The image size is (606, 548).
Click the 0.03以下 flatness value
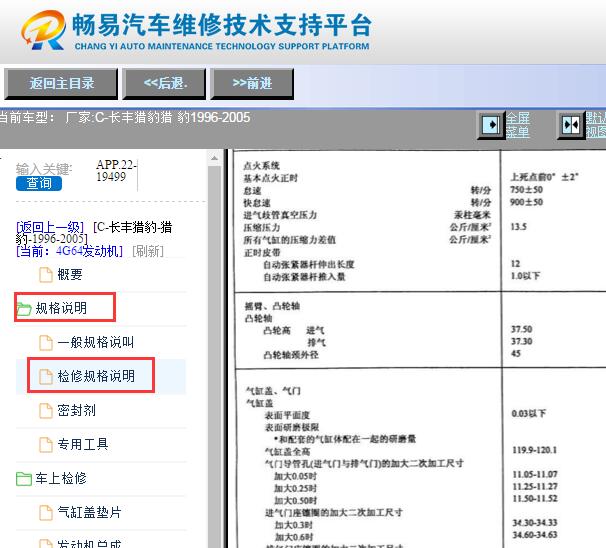(528, 414)
